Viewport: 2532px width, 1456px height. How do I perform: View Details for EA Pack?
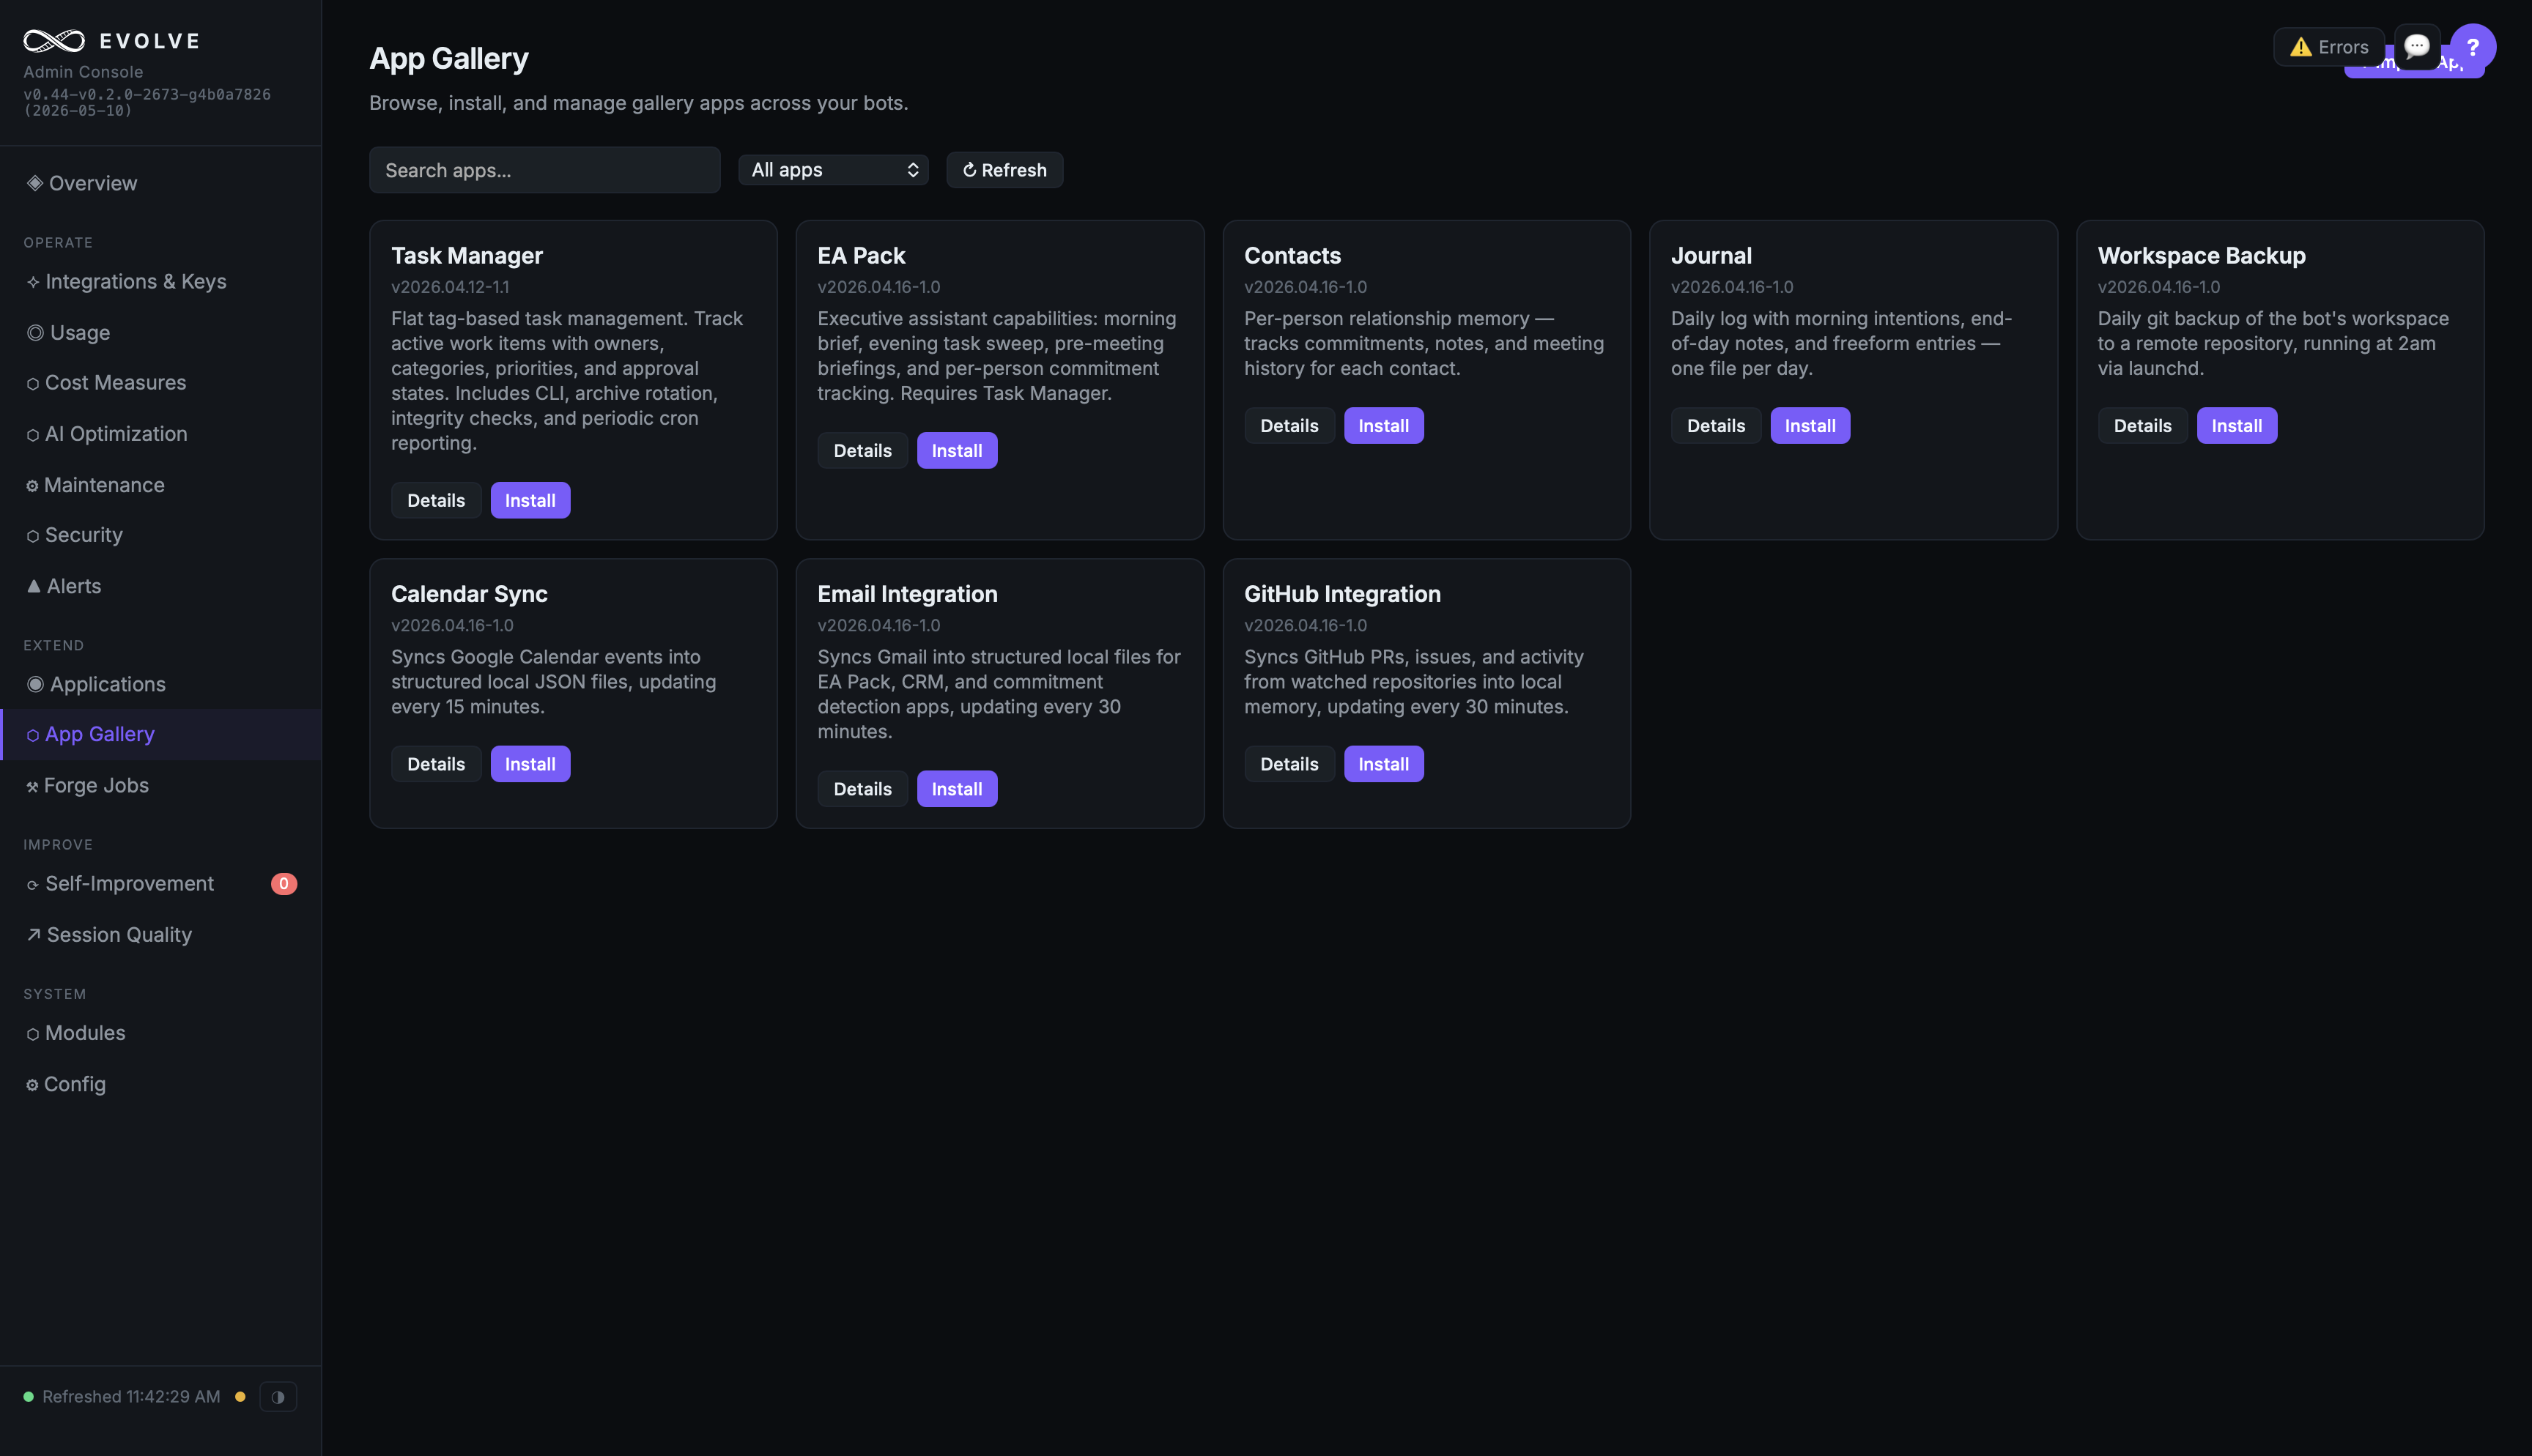click(862, 450)
